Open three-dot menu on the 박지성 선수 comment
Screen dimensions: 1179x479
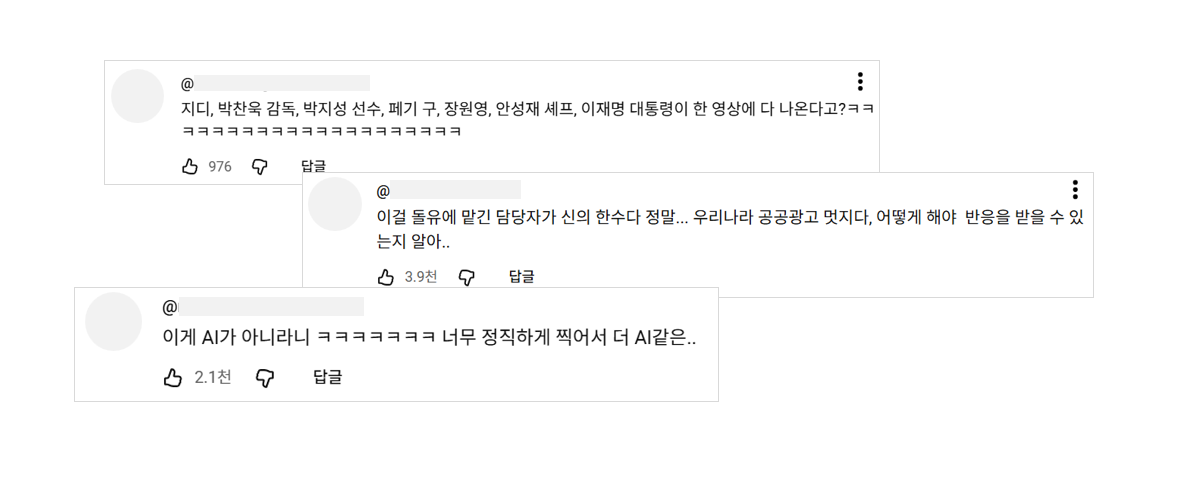tap(860, 82)
